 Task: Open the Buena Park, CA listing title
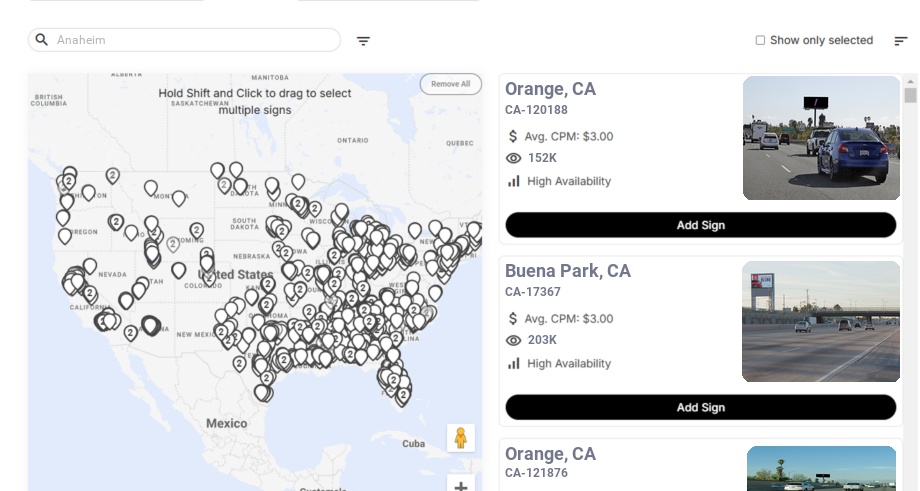click(x=567, y=271)
